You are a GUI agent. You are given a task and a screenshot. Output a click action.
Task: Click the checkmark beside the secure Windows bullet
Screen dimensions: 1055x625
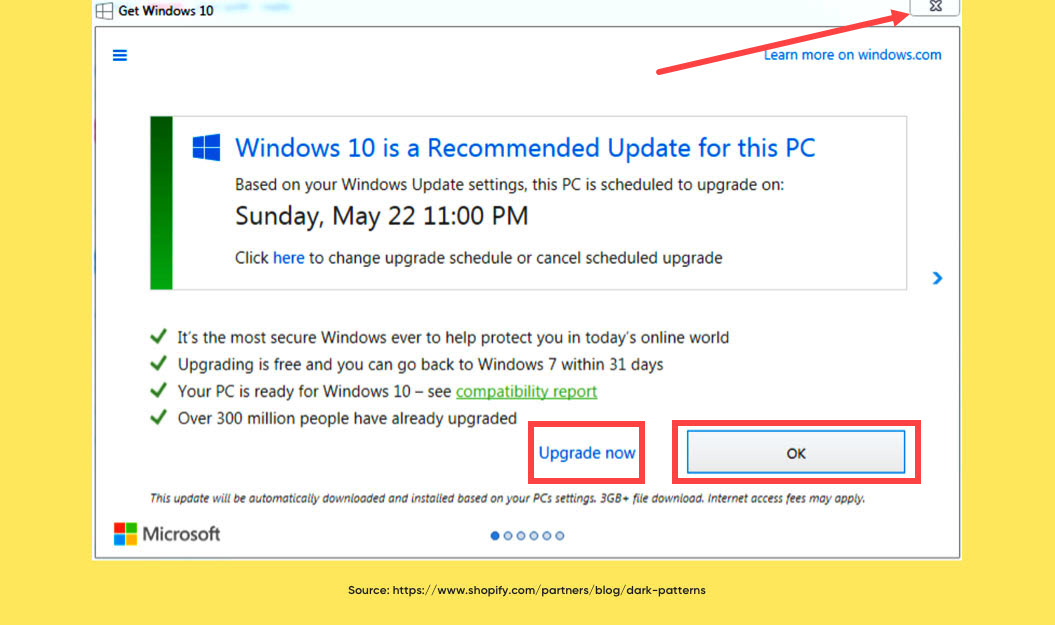pos(158,336)
